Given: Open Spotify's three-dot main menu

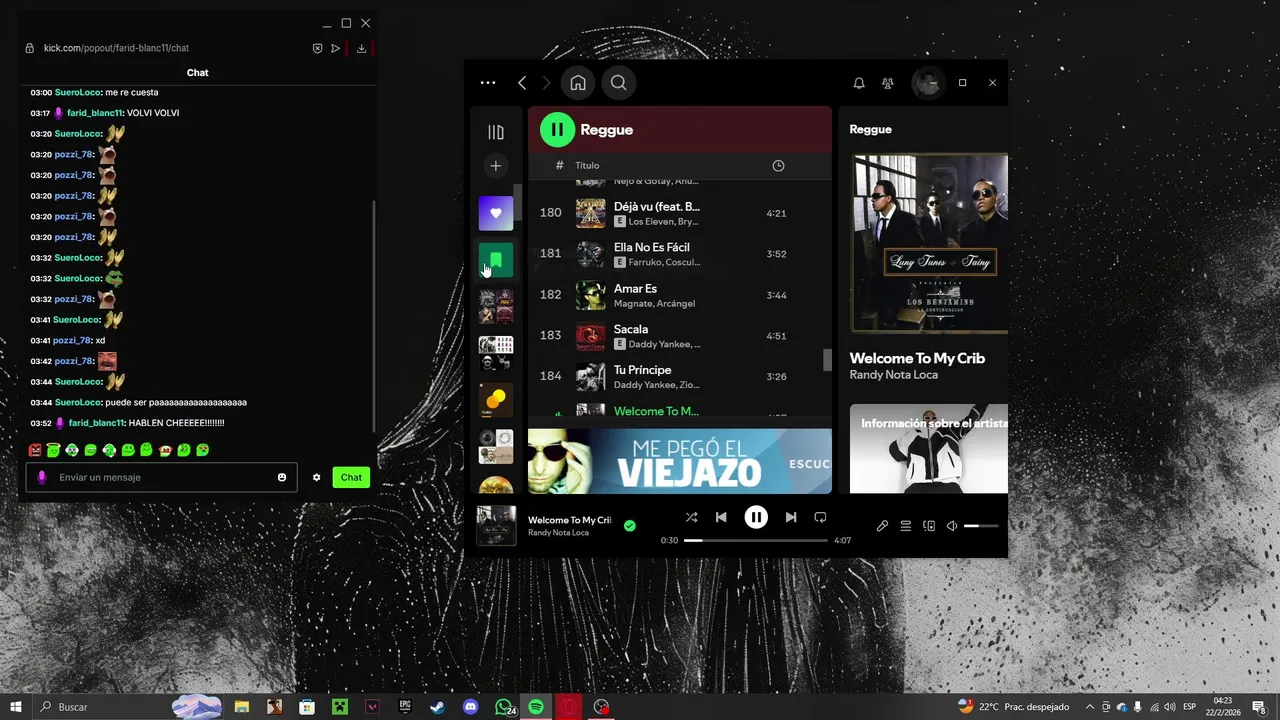Looking at the screenshot, I should [488, 83].
